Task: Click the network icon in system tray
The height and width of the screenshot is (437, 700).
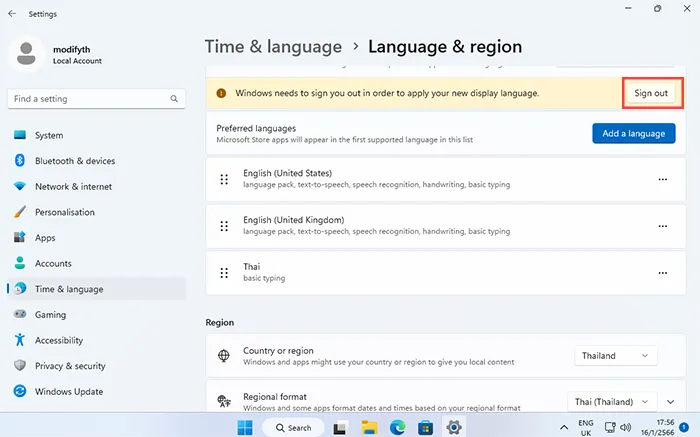Action: click(x=610, y=427)
